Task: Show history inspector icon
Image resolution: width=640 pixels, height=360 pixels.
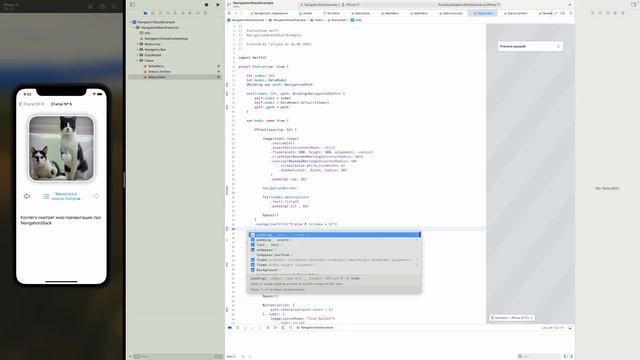Action: point(600,13)
